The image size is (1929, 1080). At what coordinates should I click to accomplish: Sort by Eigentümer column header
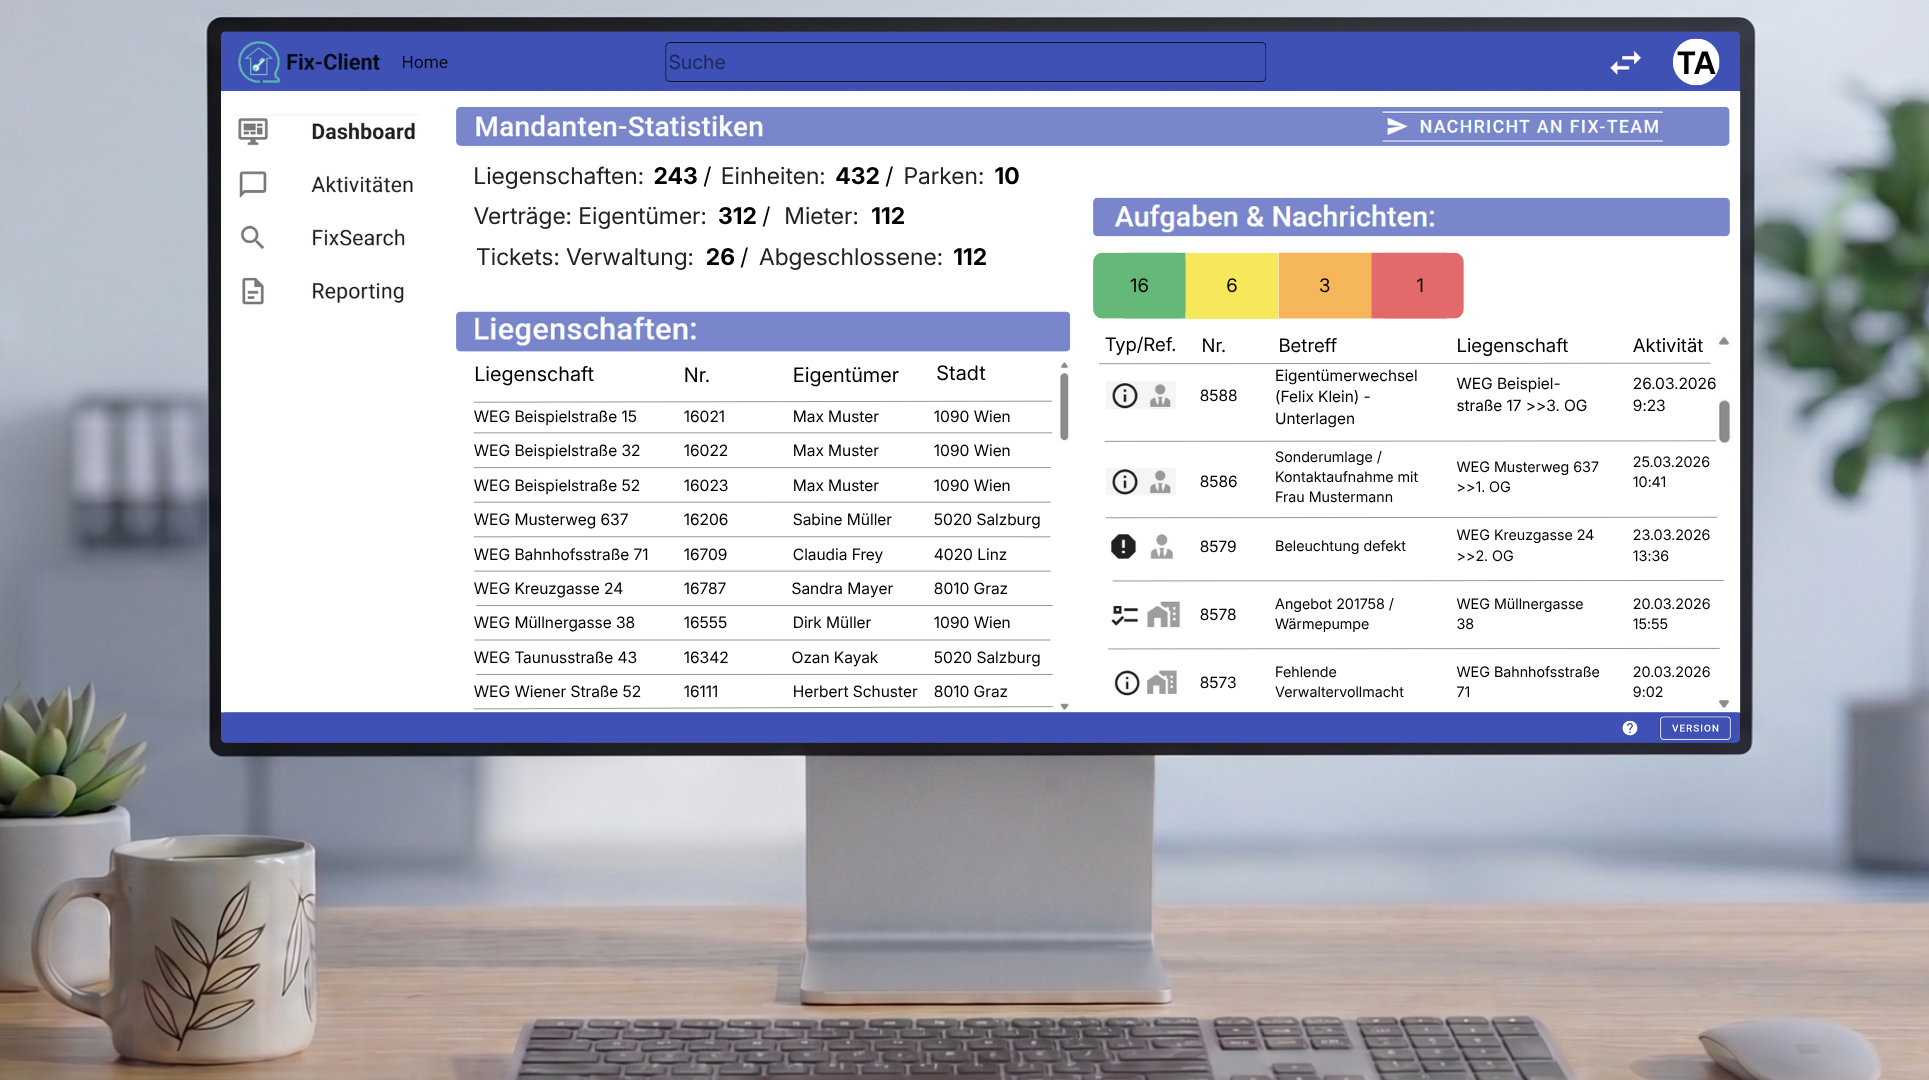(x=845, y=375)
